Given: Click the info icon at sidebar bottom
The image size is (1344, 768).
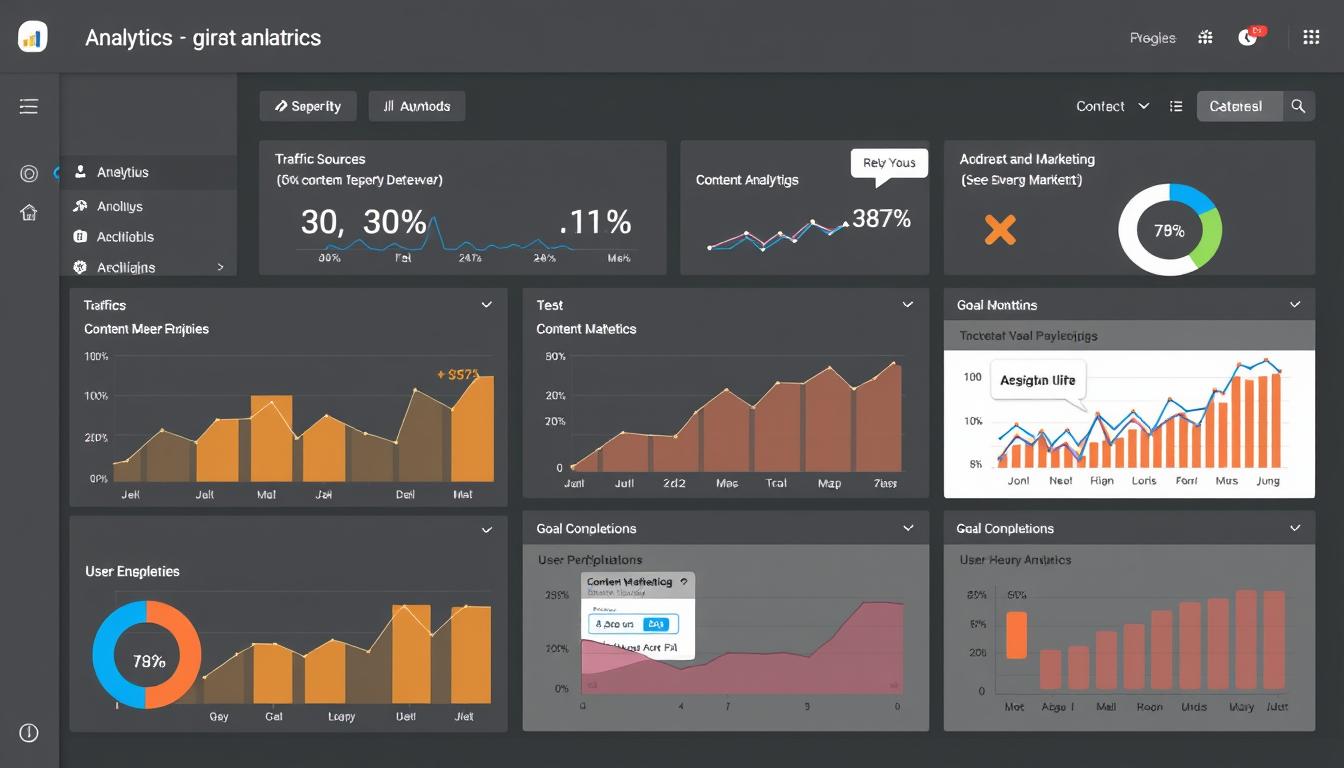Looking at the screenshot, I should (x=29, y=733).
